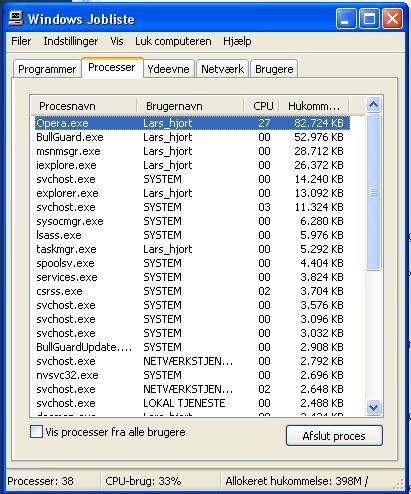Sort by Brugernavn column header
Image resolution: width=411 pixels, height=494 pixels.
tap(190, 106)
